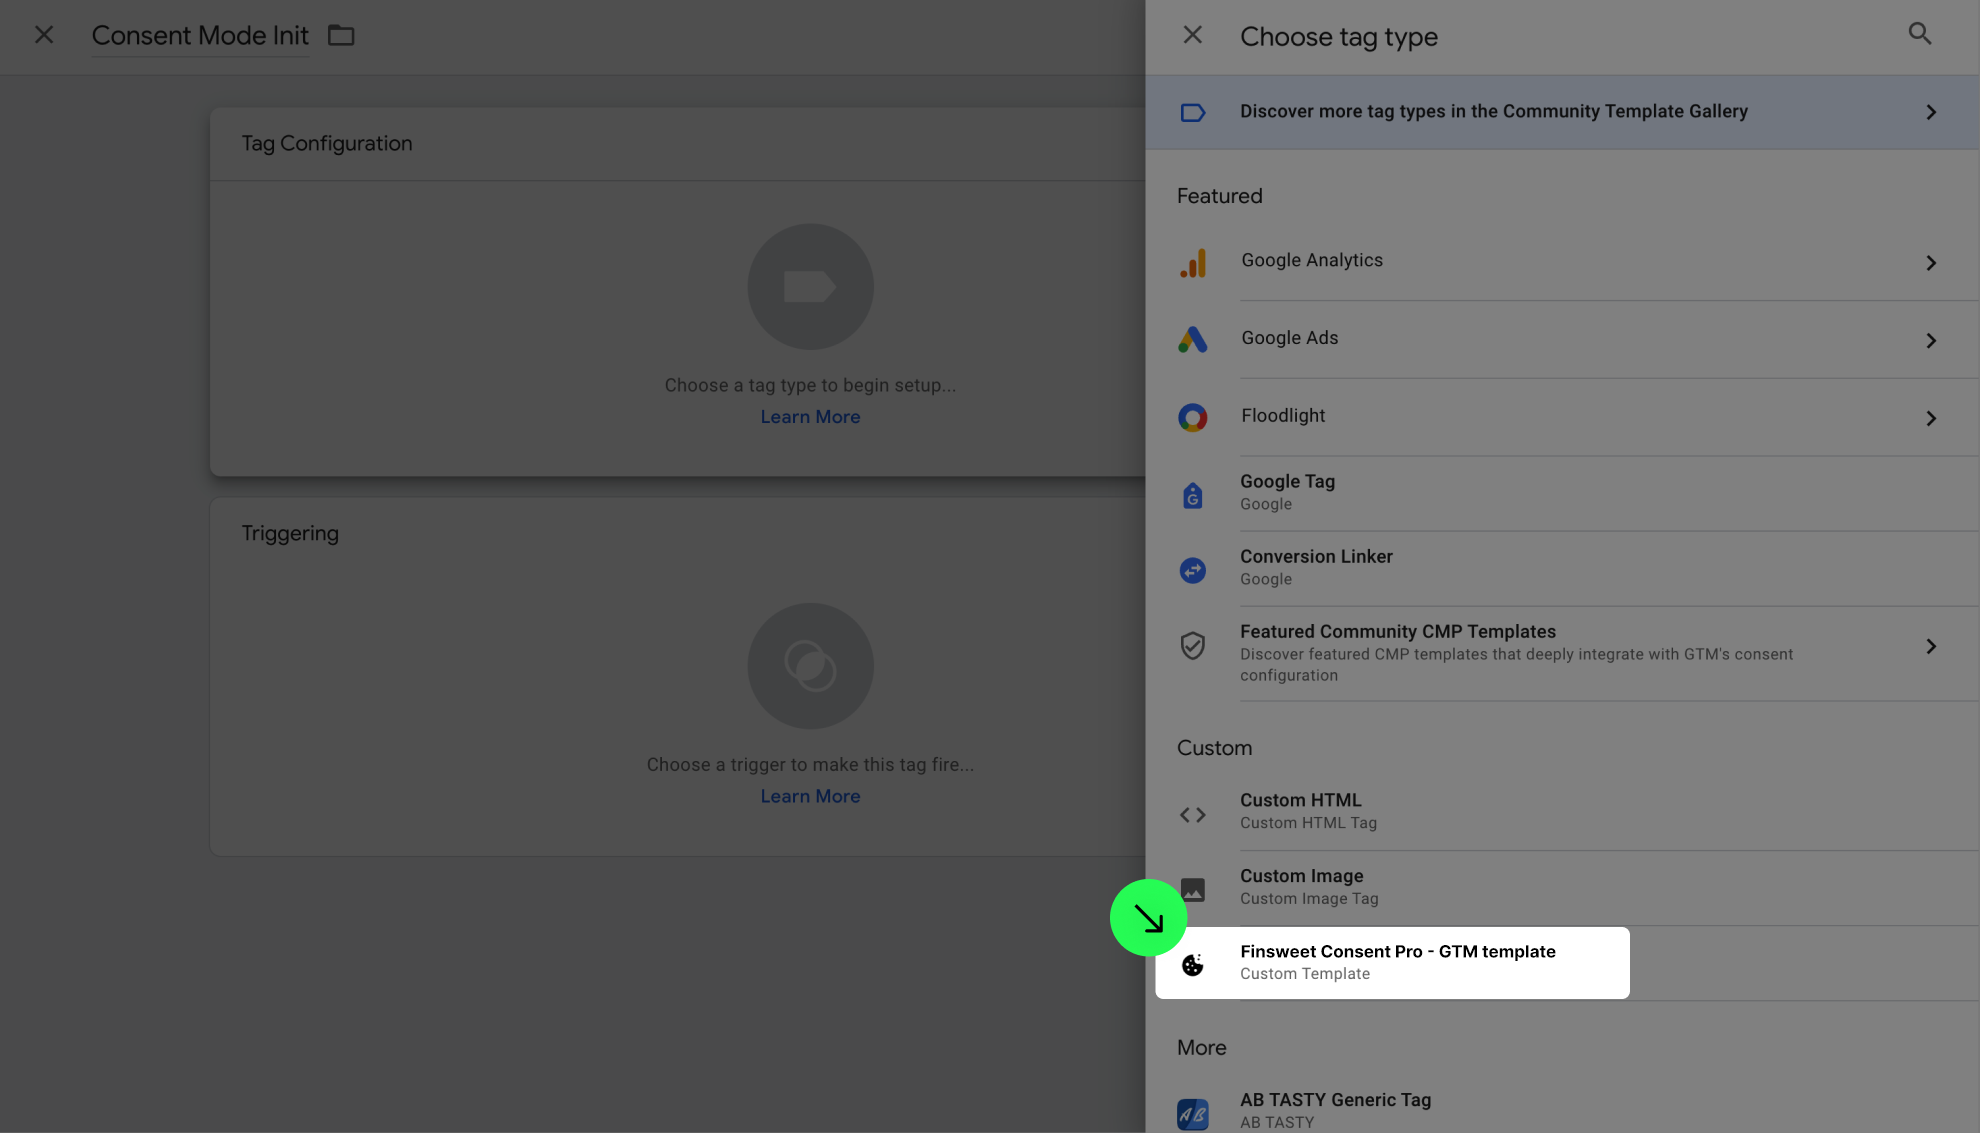Viewport: 1980px width, 1133px height.
Task: Click the Floodlight ring icon
Action: pos(1192,417)
